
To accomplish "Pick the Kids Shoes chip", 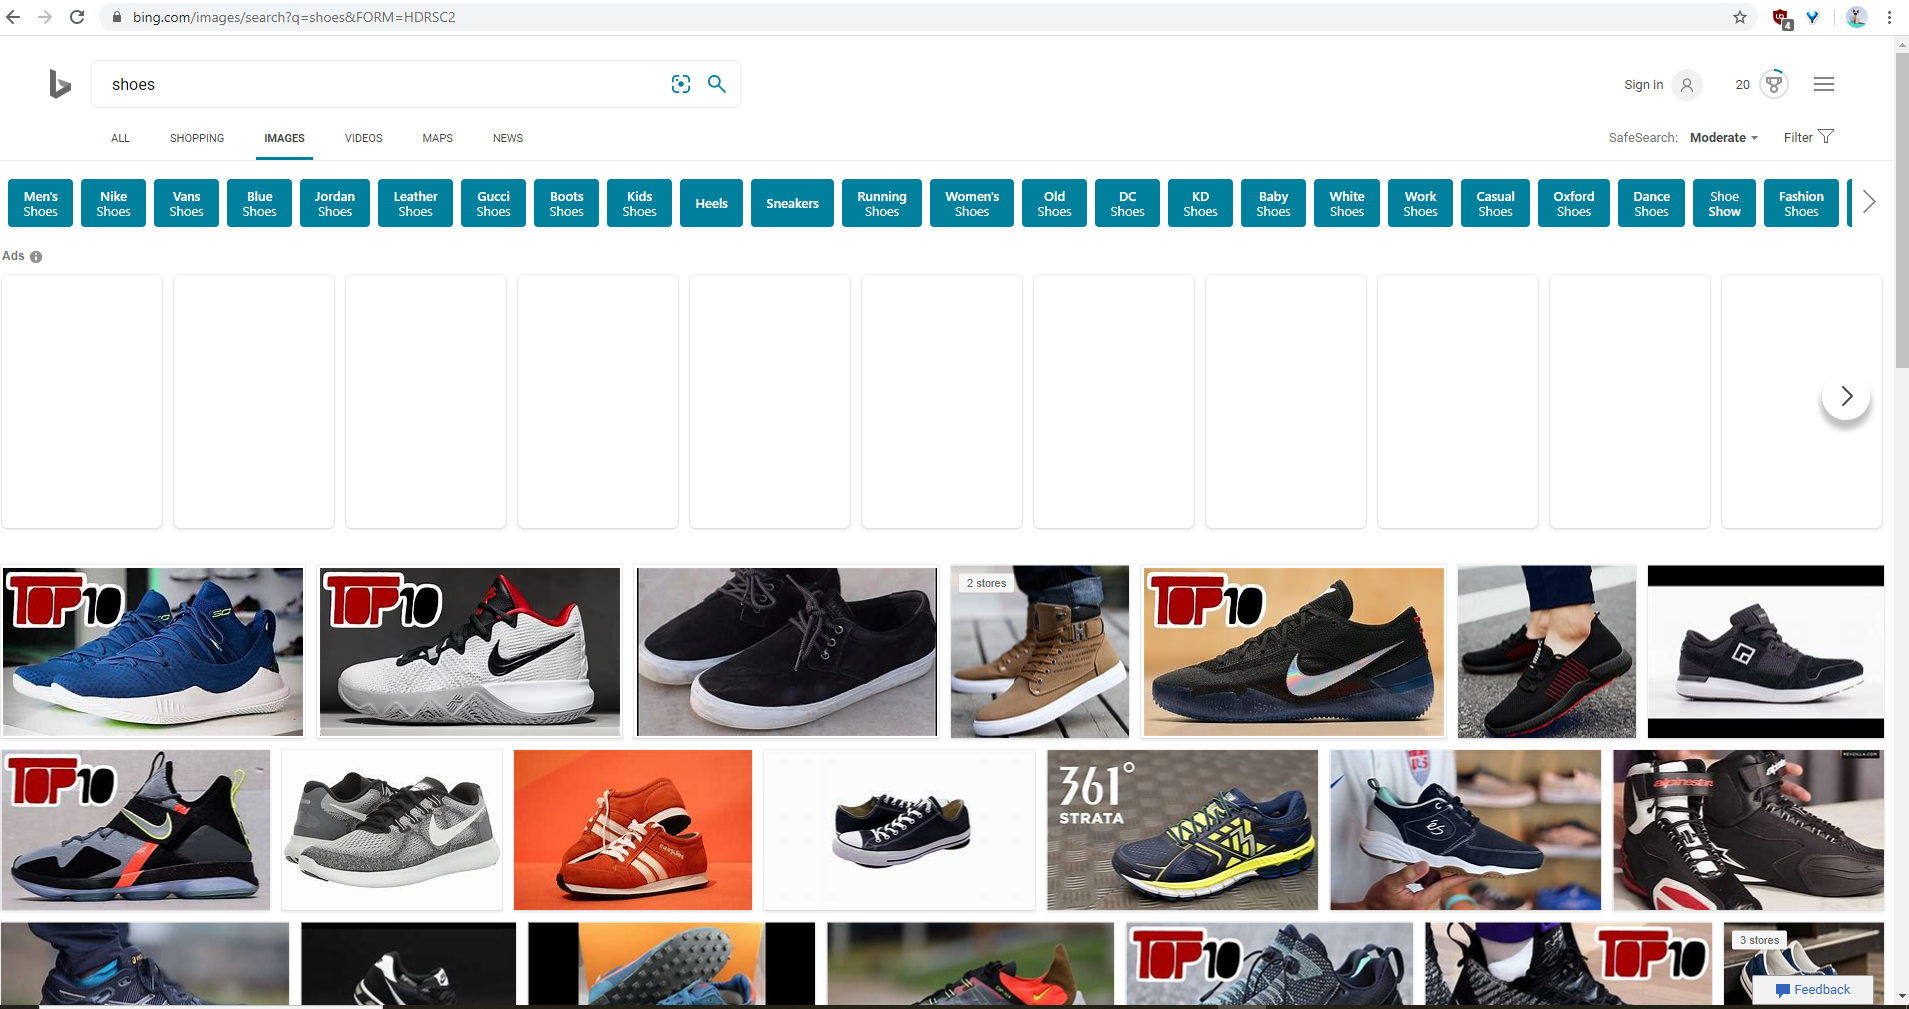I will point(639,203).
